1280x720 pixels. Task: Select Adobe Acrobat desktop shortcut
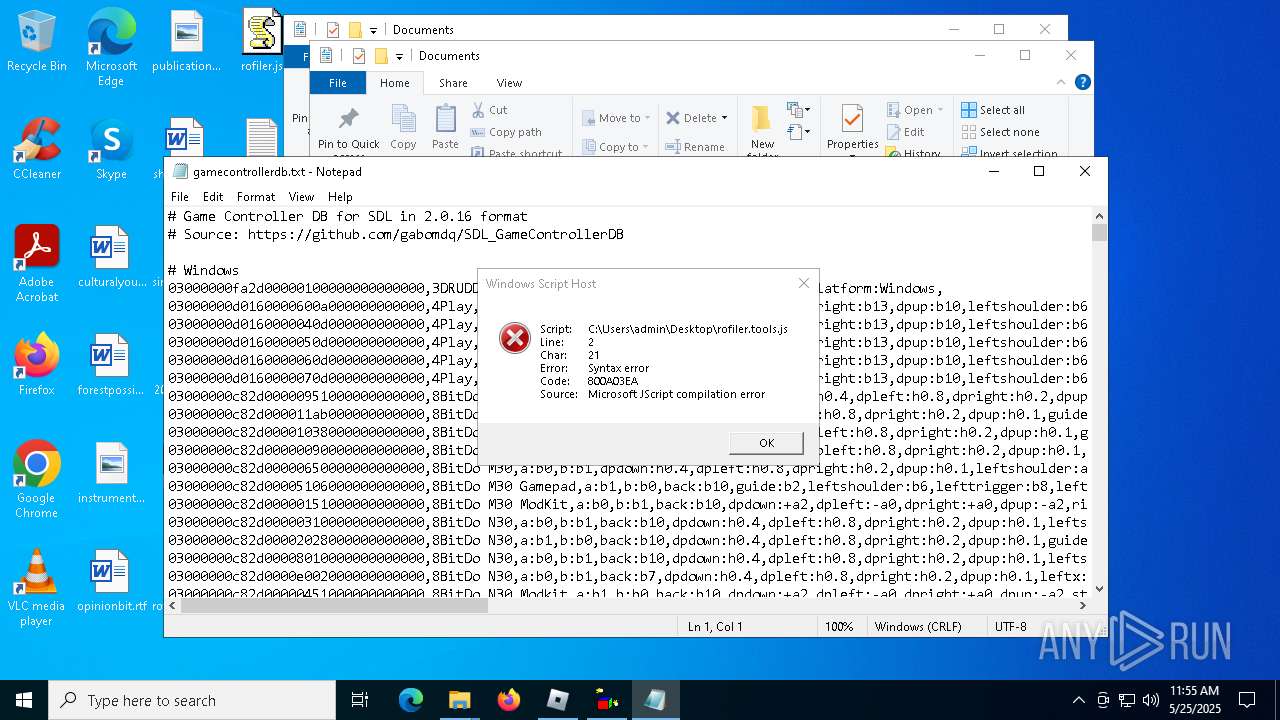click(x=37, y=264)
